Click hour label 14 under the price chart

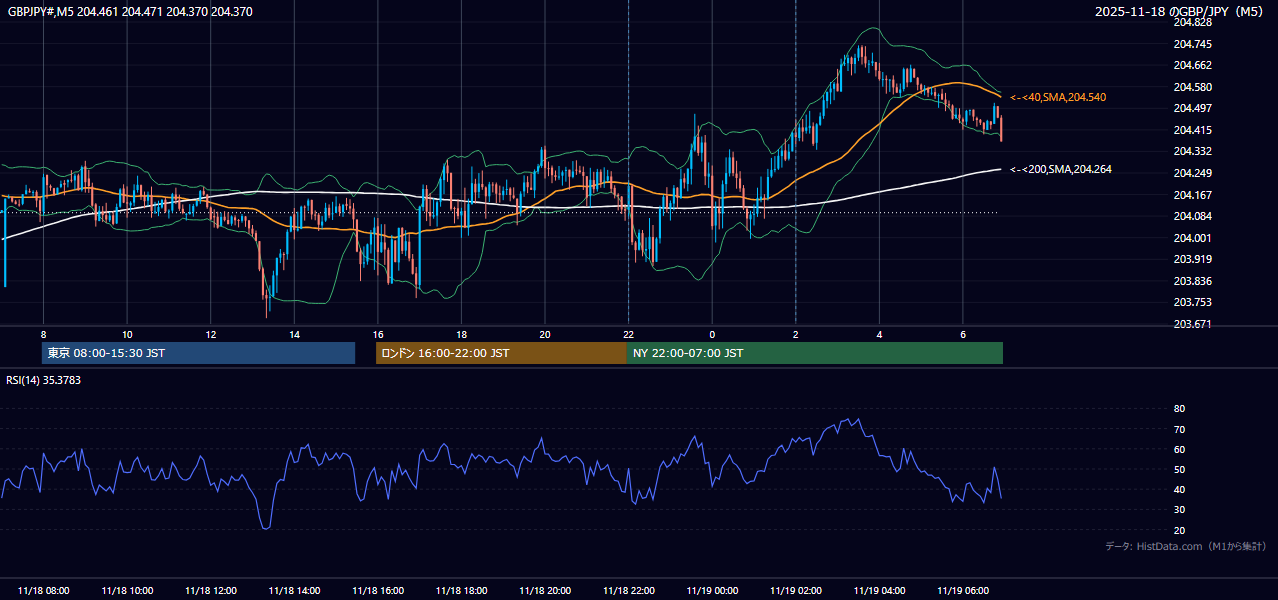click(294, 334)
